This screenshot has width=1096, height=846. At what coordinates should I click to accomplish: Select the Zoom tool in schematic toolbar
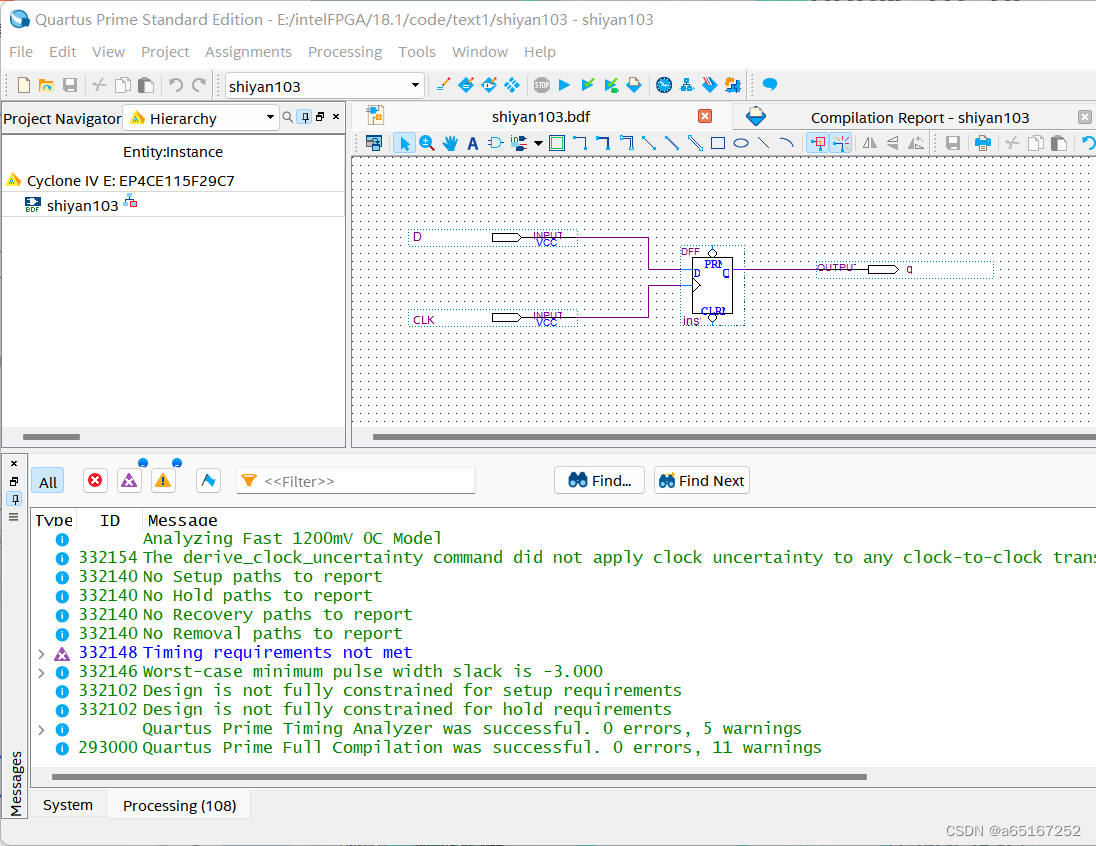(x=426, y=143)
